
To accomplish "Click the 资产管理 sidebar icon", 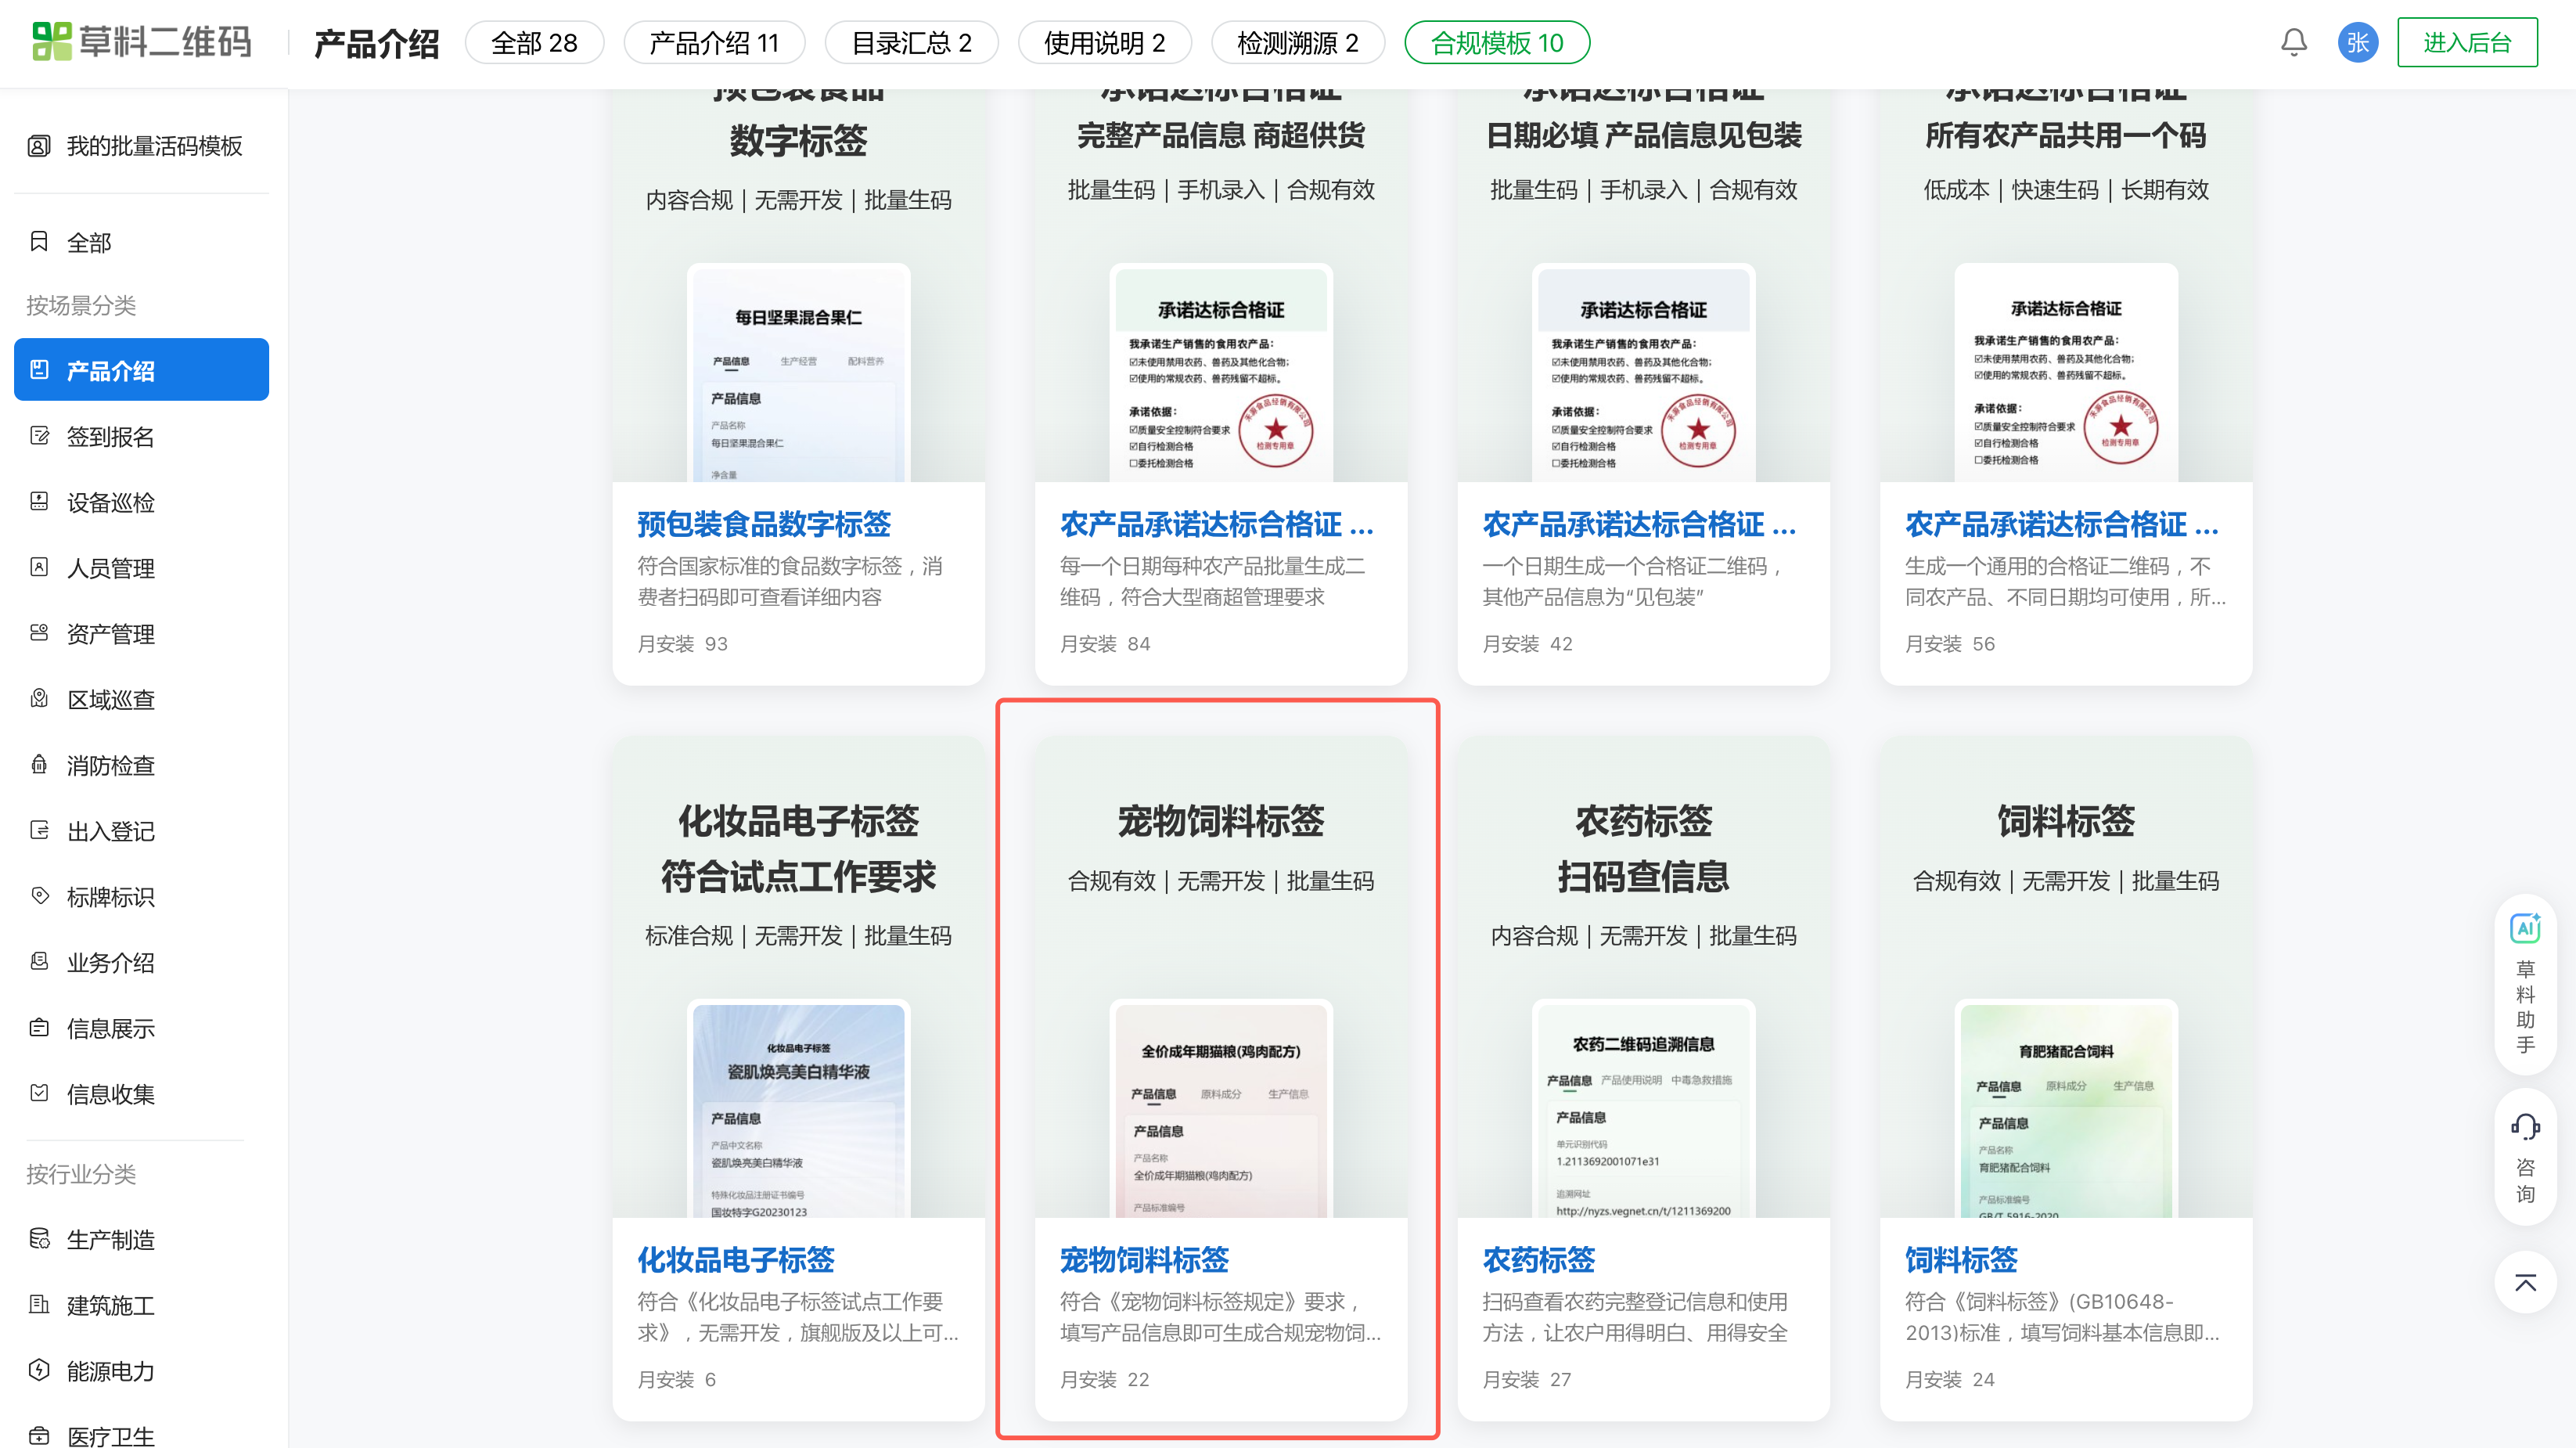I will (x=39, y=633).
